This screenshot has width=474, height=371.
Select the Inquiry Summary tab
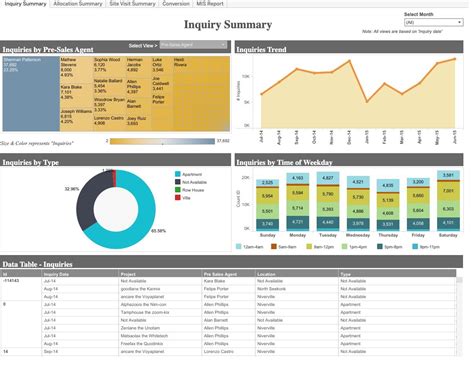25,4
